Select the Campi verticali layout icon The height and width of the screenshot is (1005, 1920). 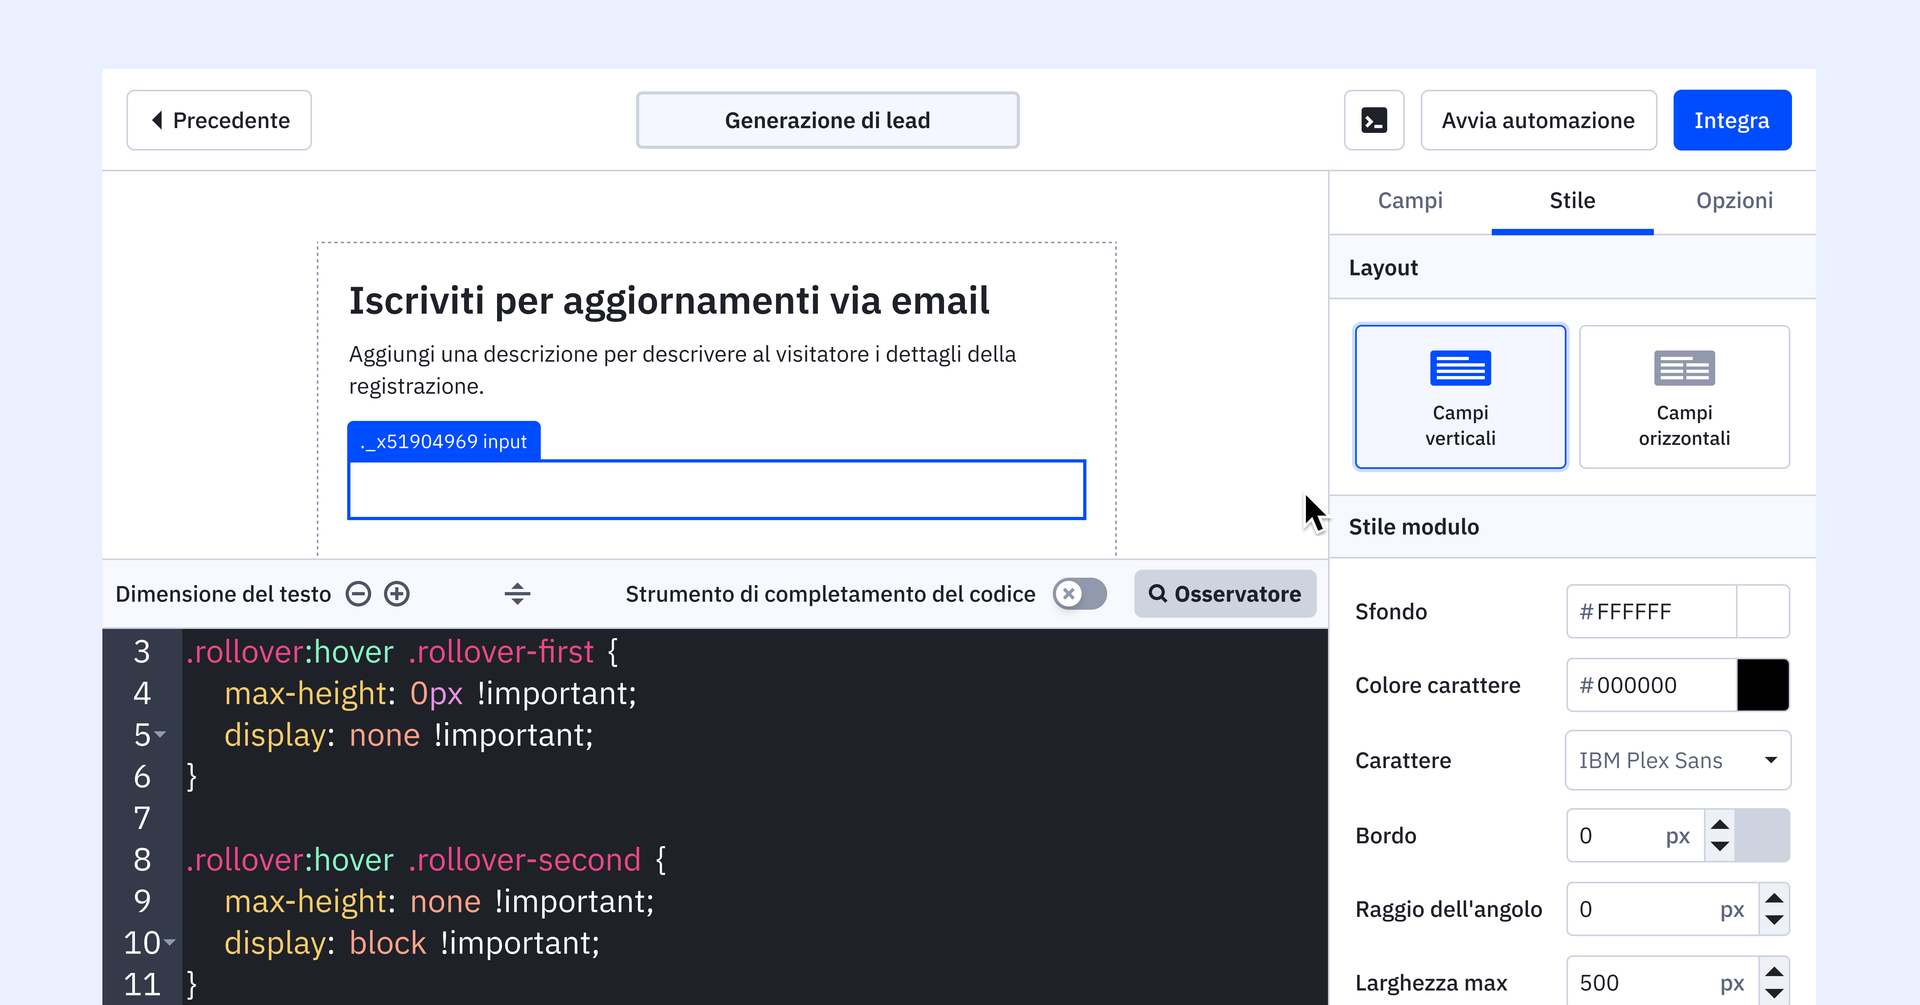(1460, 369)
